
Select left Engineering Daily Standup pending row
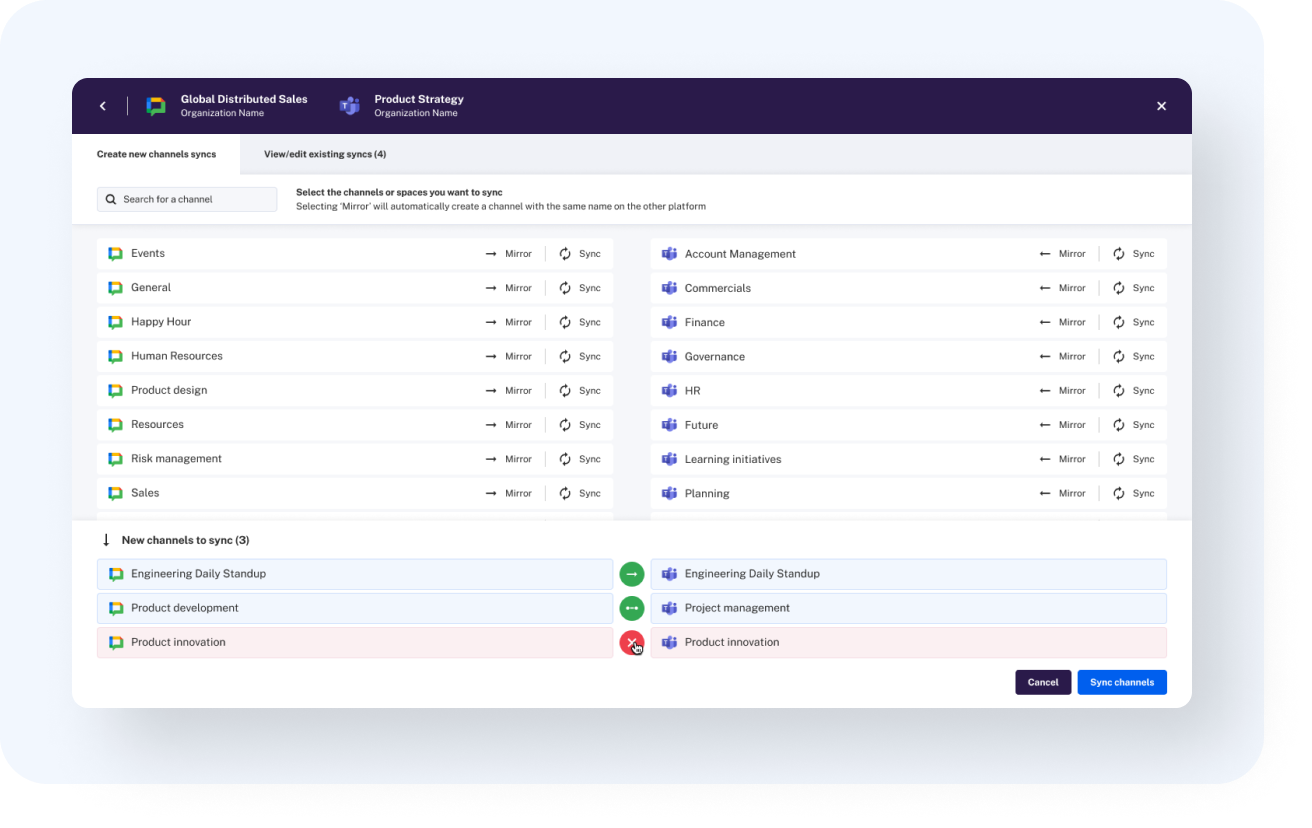tap(355, 574)
